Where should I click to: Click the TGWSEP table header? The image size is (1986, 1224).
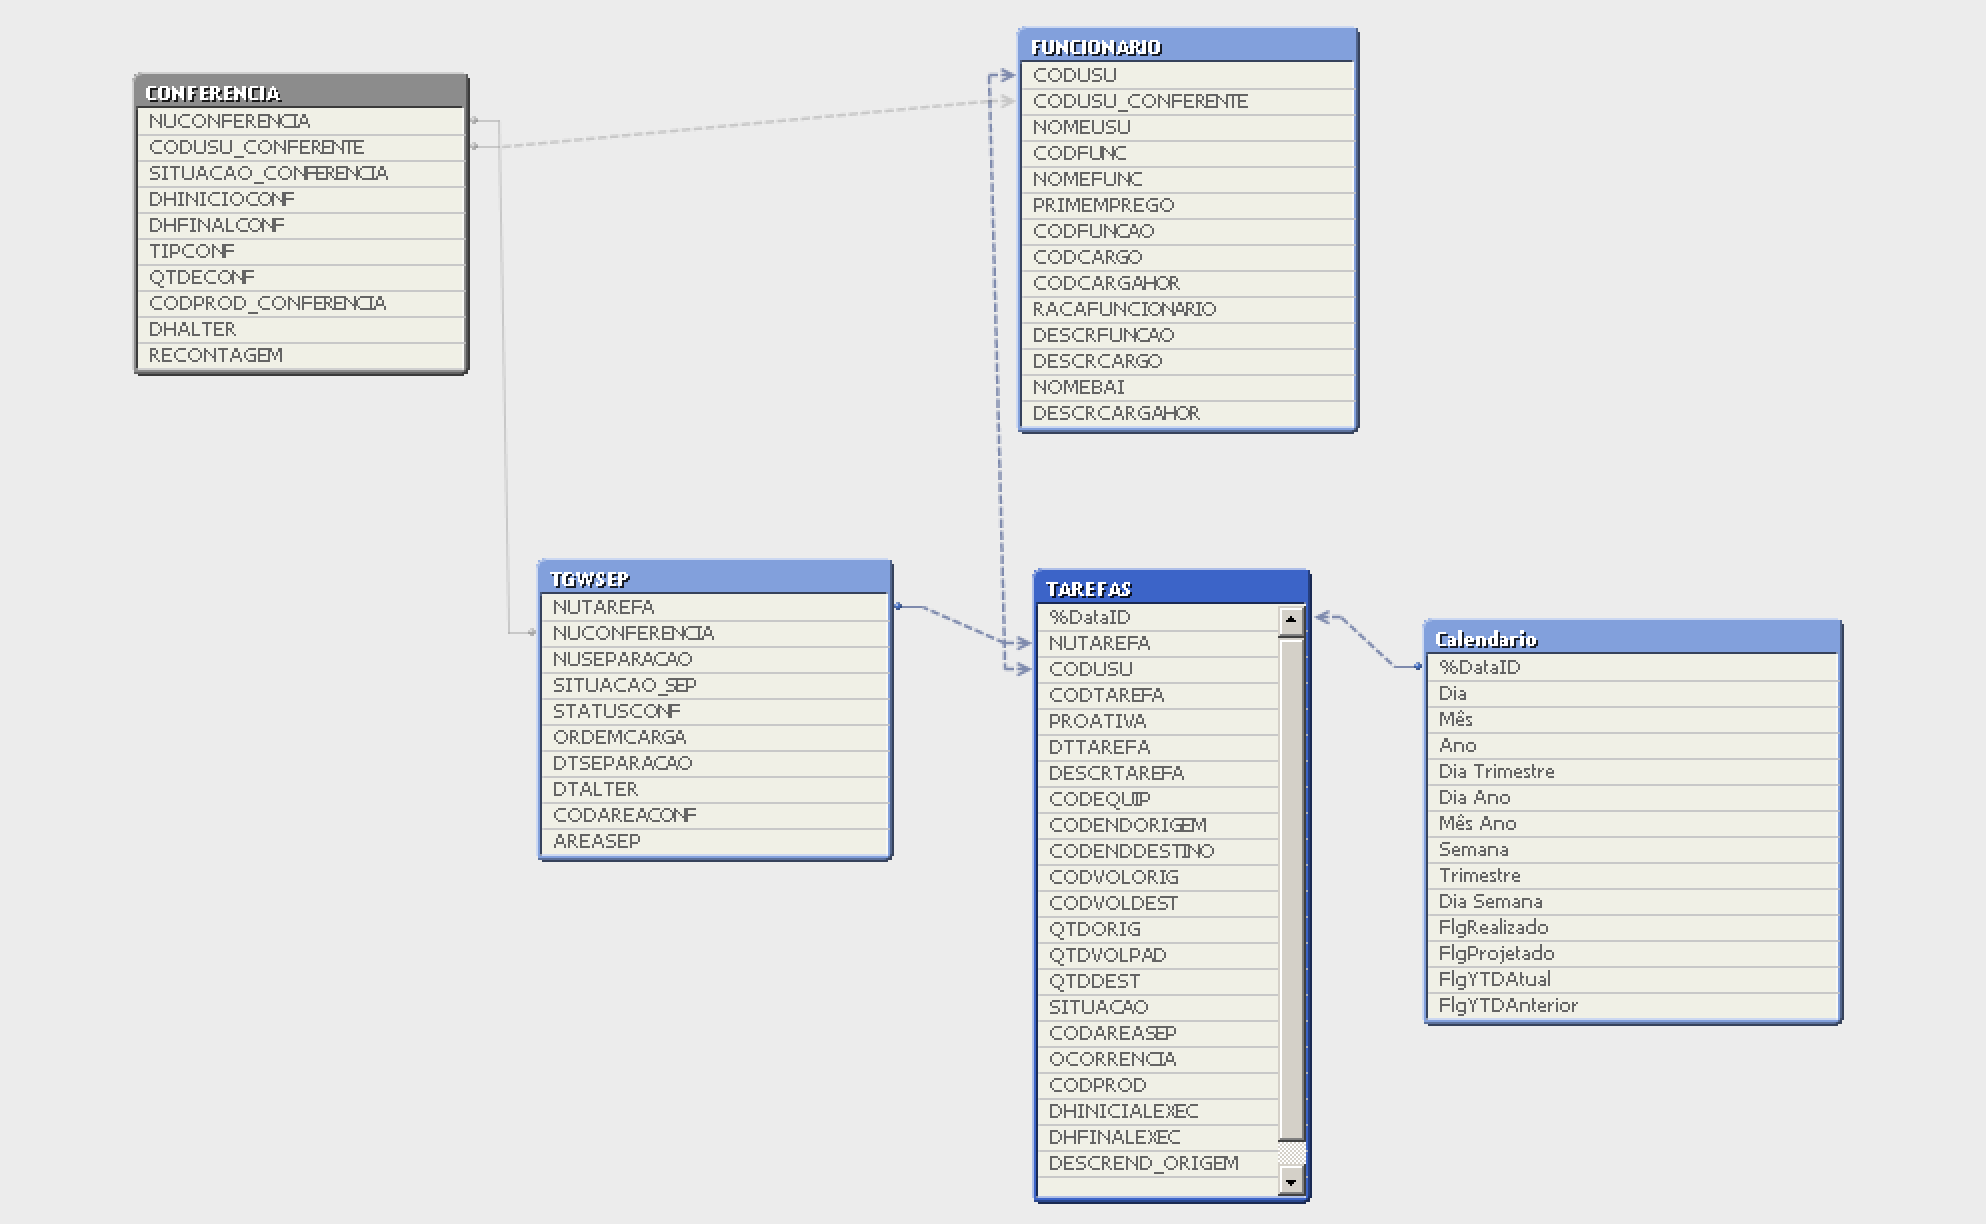(714, 579)
